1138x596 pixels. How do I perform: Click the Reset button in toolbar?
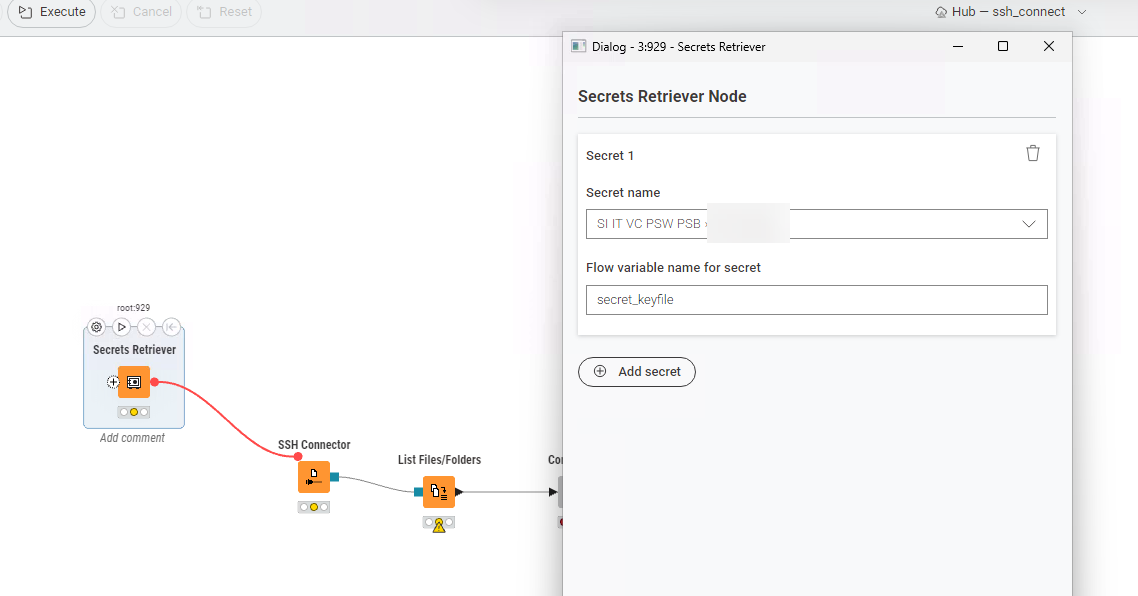224,12
